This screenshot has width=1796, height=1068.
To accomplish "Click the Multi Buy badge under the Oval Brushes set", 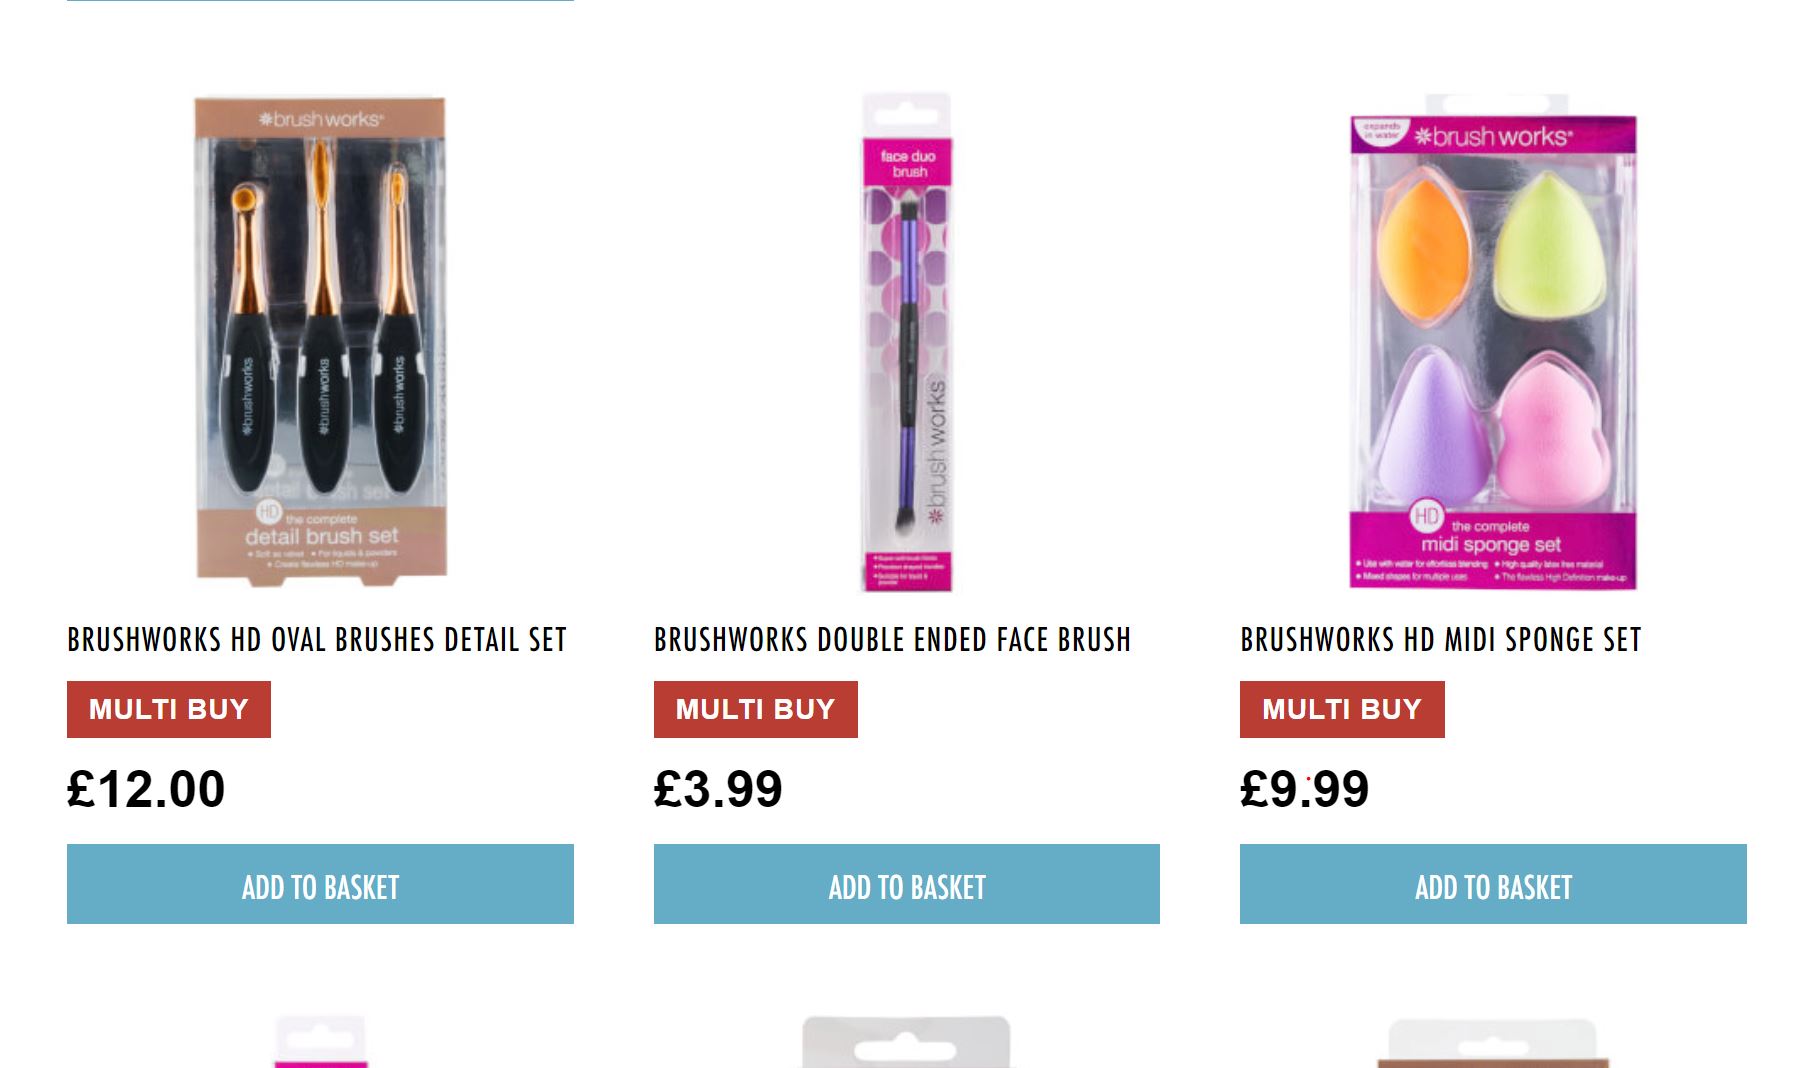I will [x=169, y=709].
